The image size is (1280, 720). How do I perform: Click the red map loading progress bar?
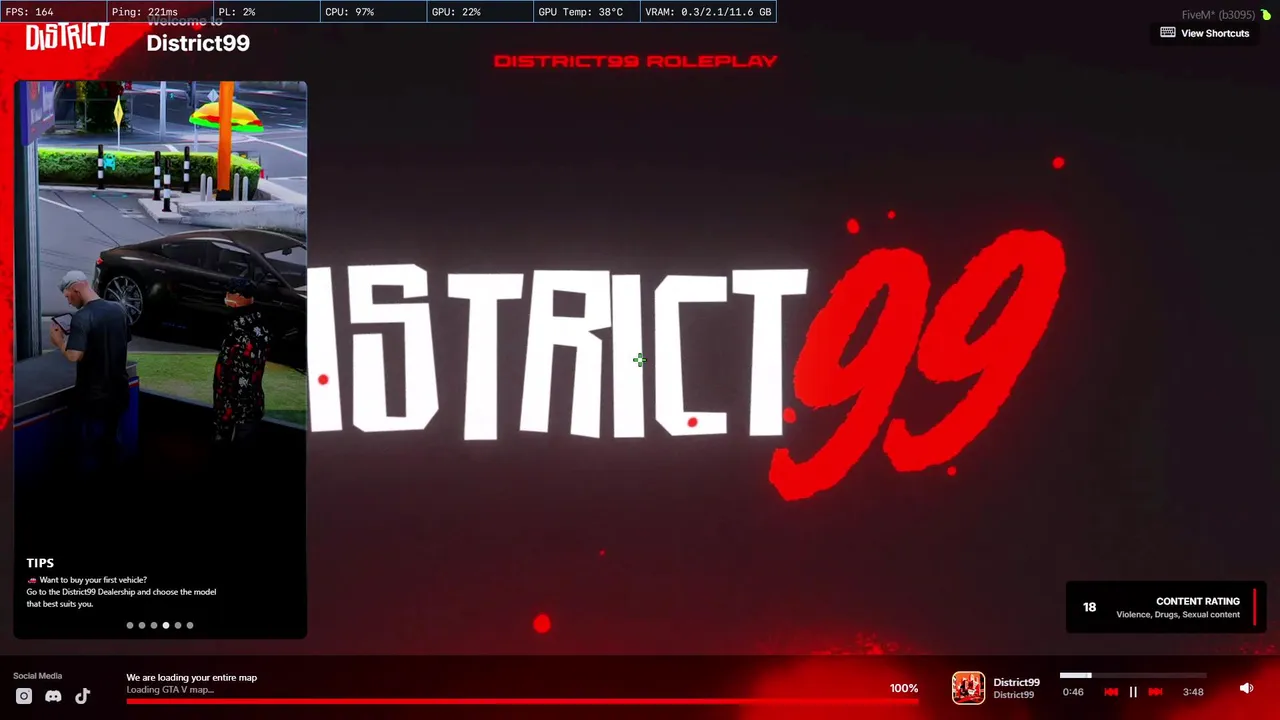click(522, 702)
